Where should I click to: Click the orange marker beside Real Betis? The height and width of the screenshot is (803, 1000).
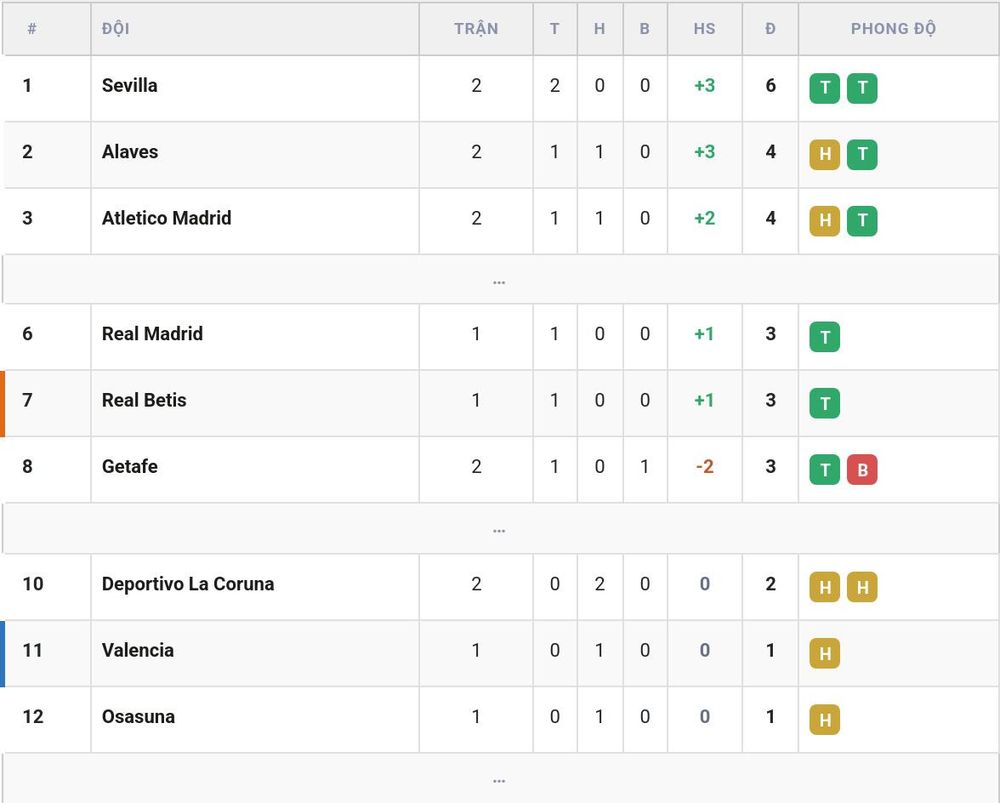point(3,404)
